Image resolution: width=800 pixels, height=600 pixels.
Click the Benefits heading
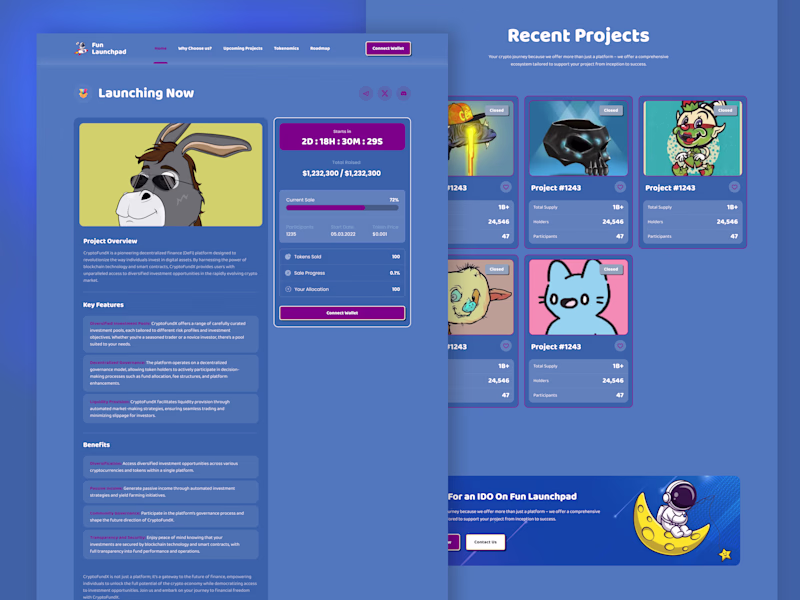tap(96, 444)
